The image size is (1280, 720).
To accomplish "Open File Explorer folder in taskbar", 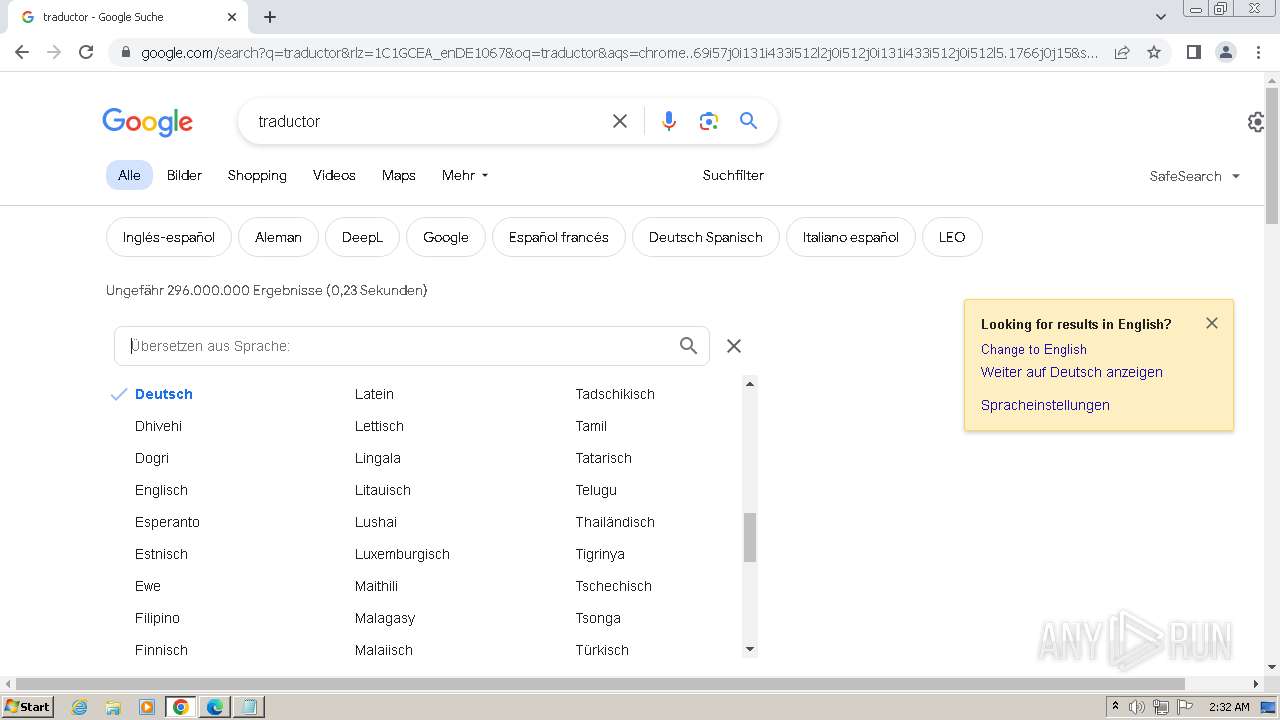I will tap(113, 707).
